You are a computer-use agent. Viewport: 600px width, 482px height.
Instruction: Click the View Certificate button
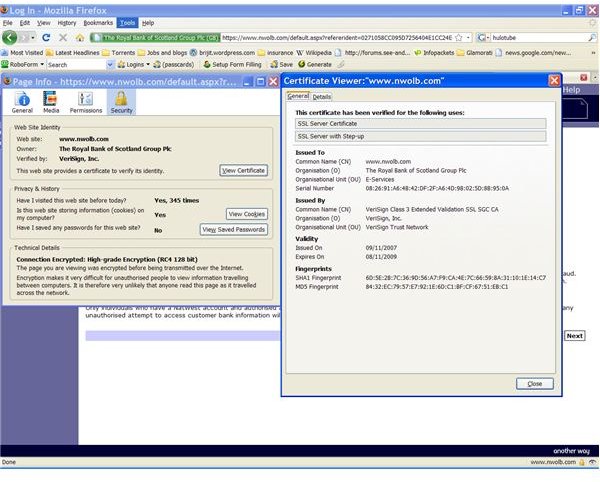243,170
